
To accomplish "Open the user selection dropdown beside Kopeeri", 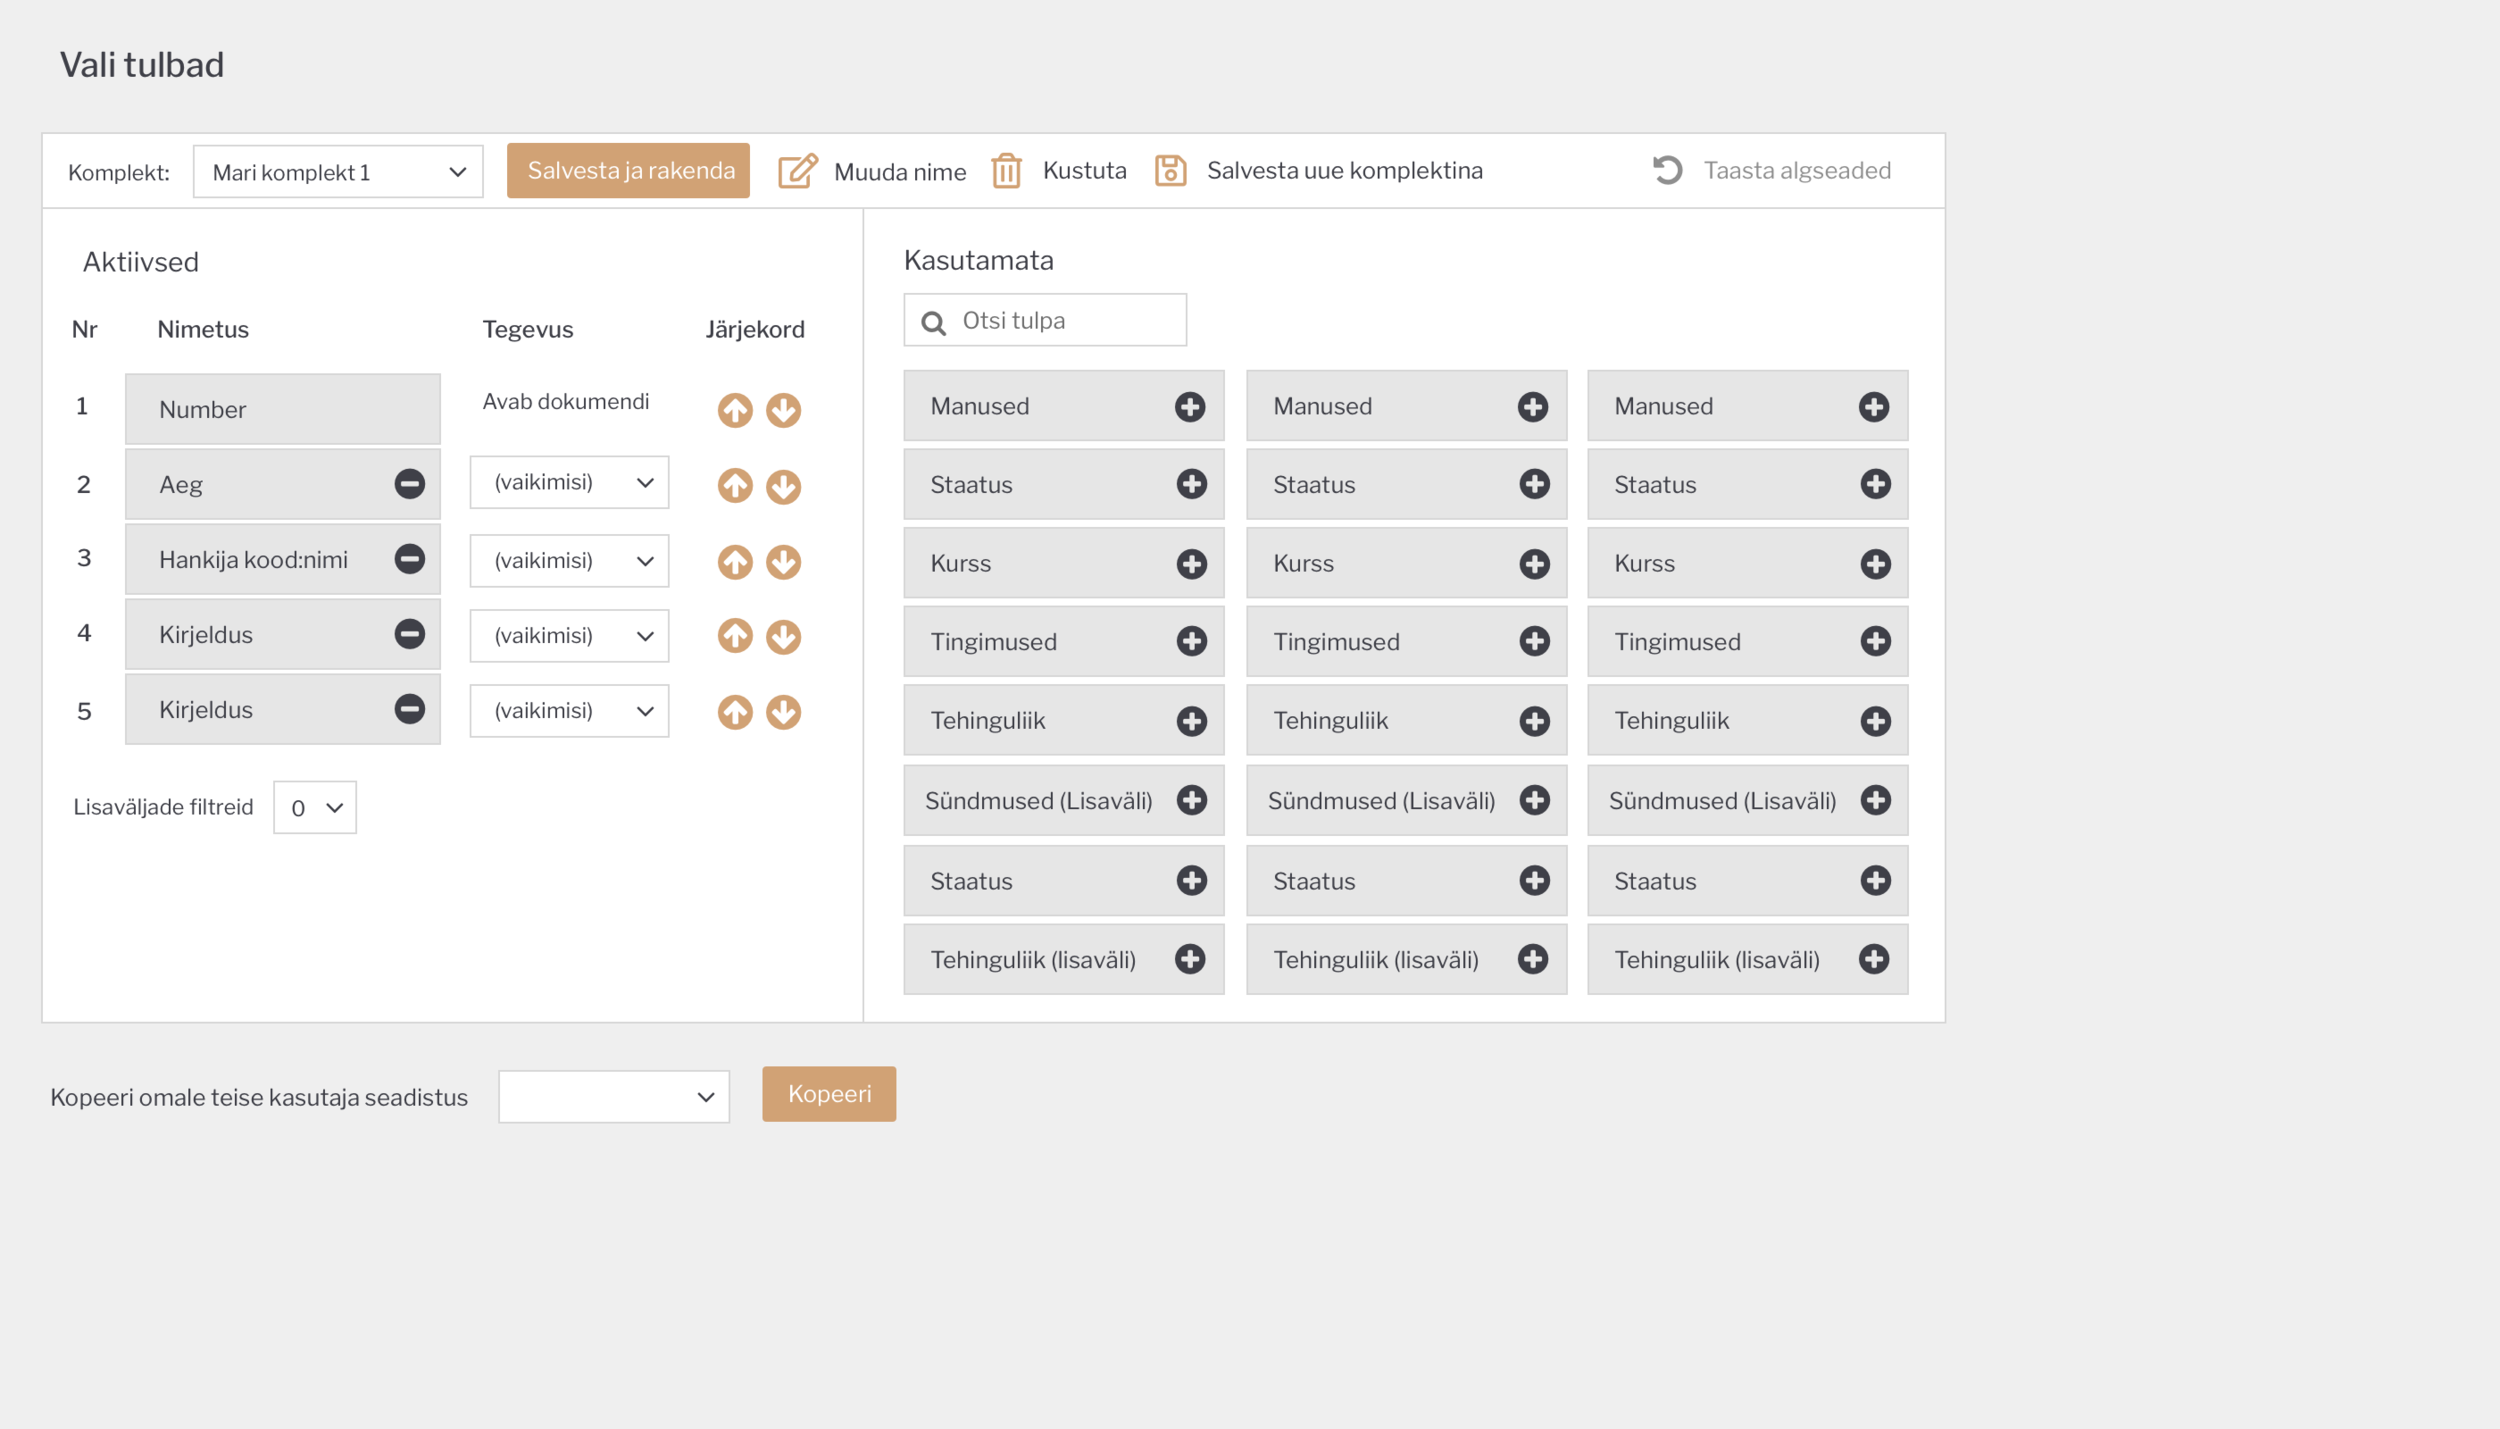I will 613,1097.
